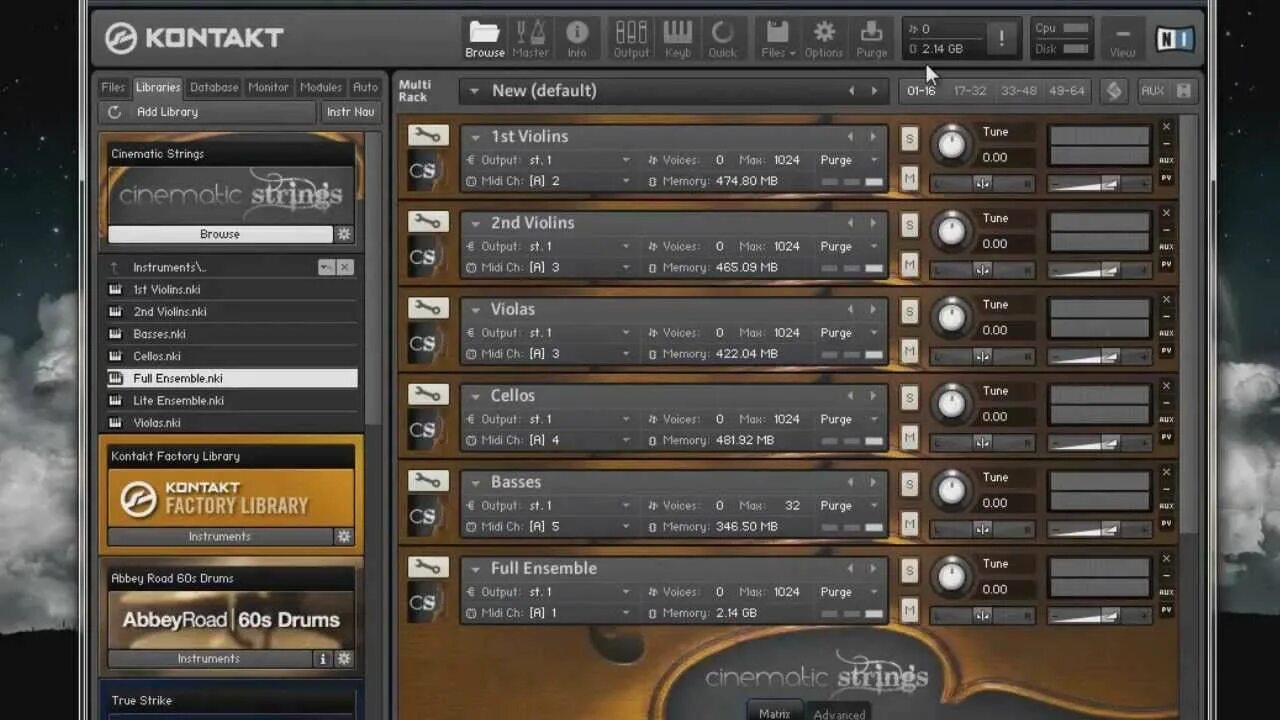
Task: Remove the 1st Violins instrument
Action: (1166, 127)
